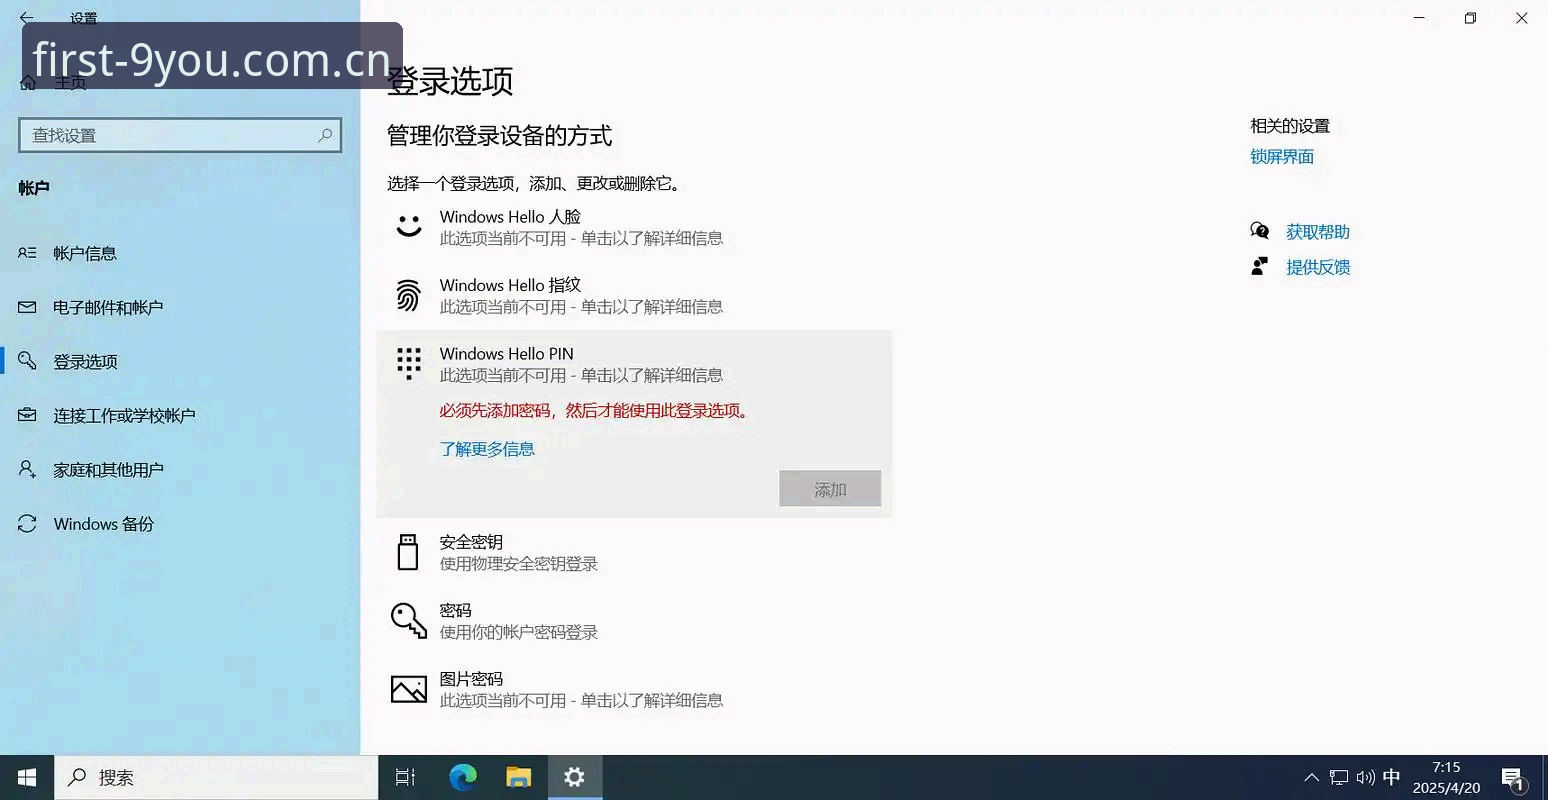
Task: Click the taskbar clock showing 7:15
Action: [1446, 777]
